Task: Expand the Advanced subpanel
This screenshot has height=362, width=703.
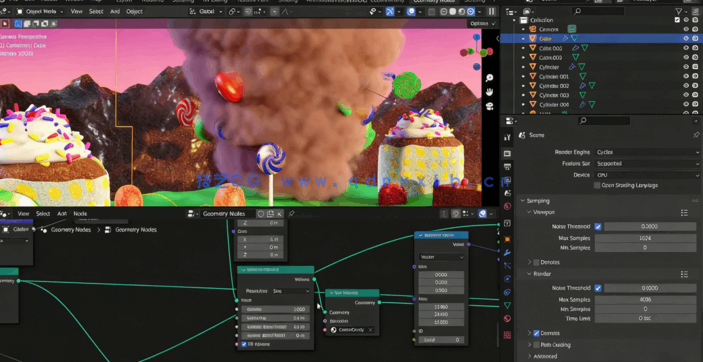Action: tap(529, 357)
